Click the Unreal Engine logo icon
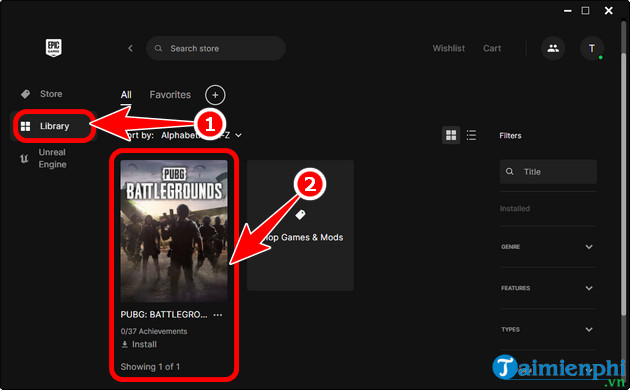 [24, 159]
